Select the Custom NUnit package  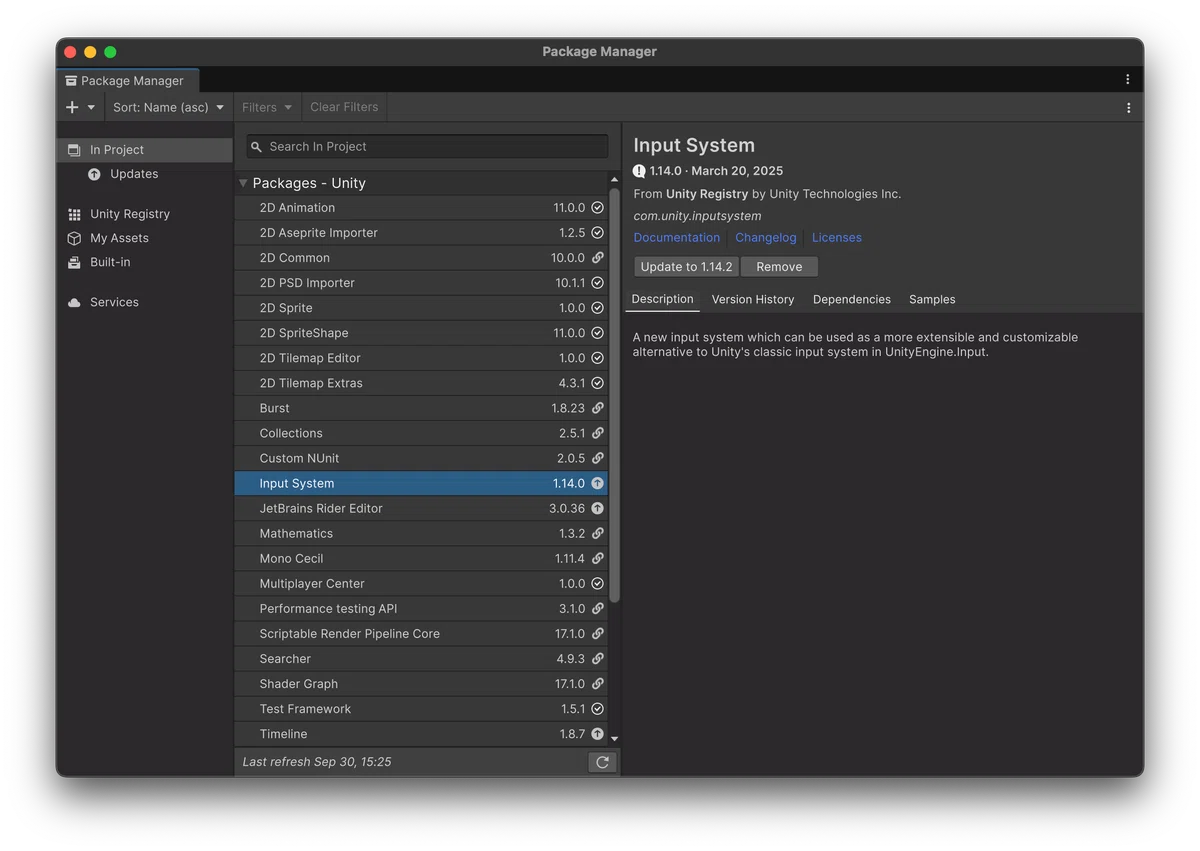(x=421, y=458)
